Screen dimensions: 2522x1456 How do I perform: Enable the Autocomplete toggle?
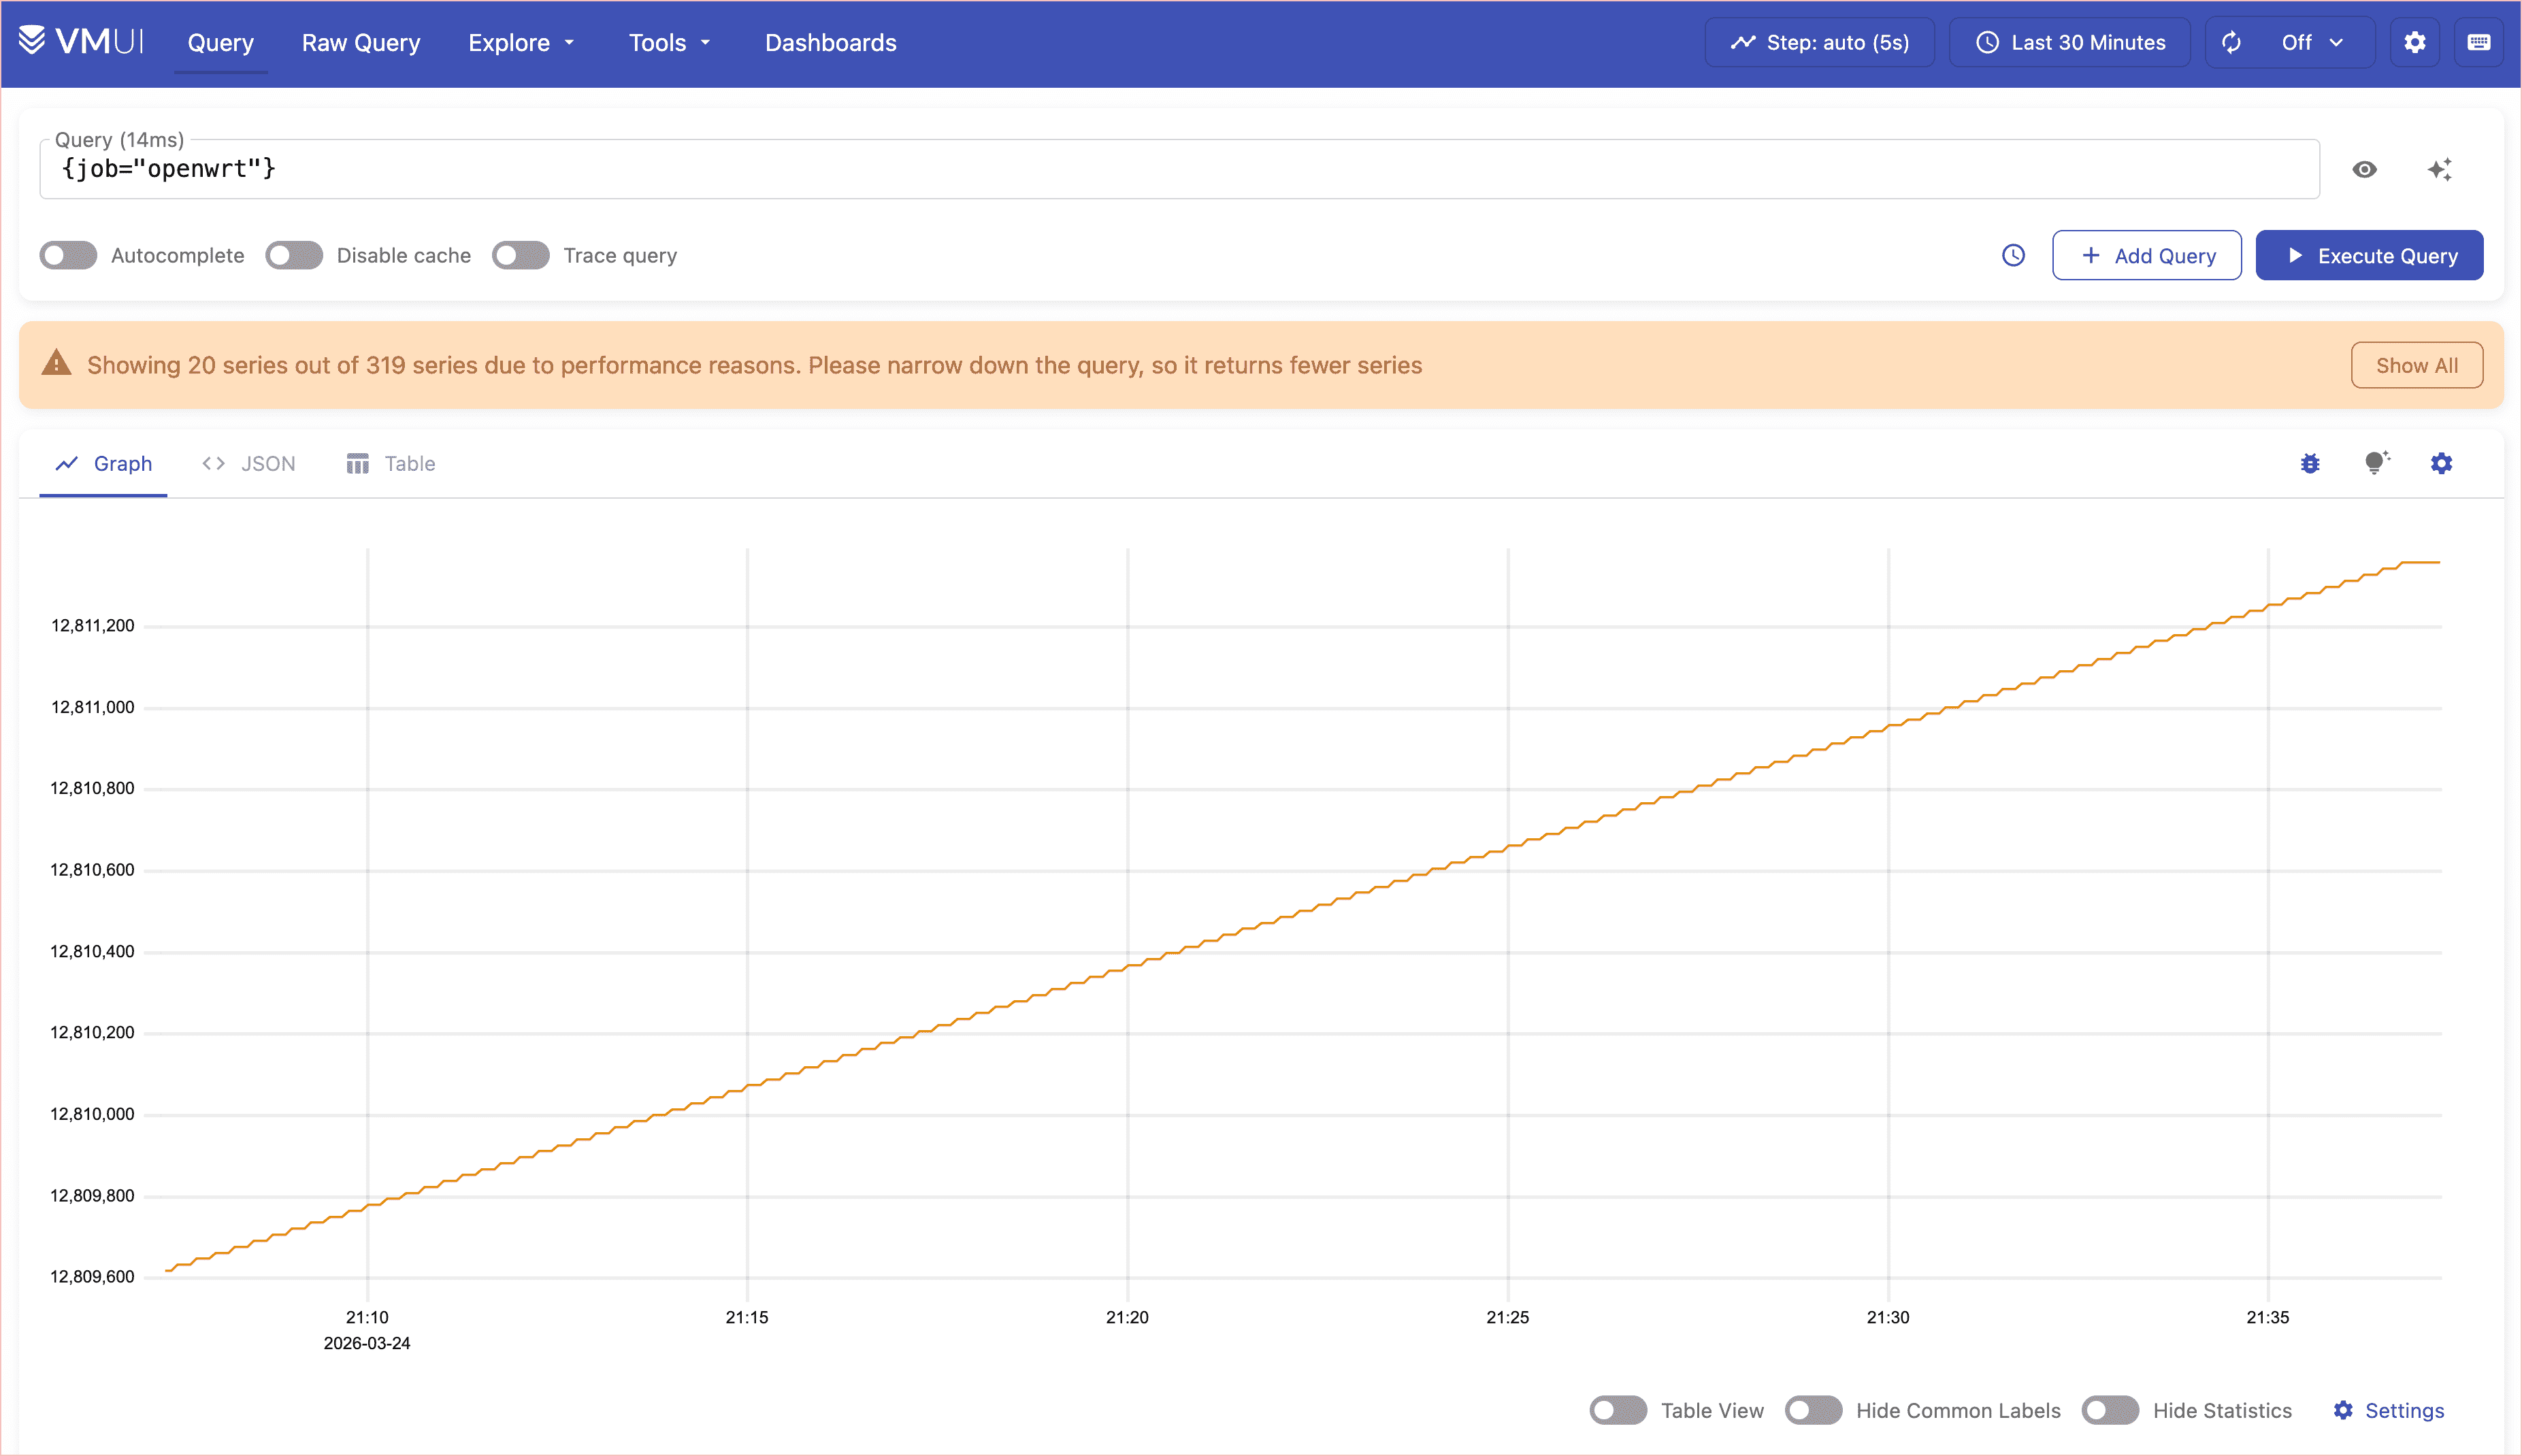(x=67, y=255)
